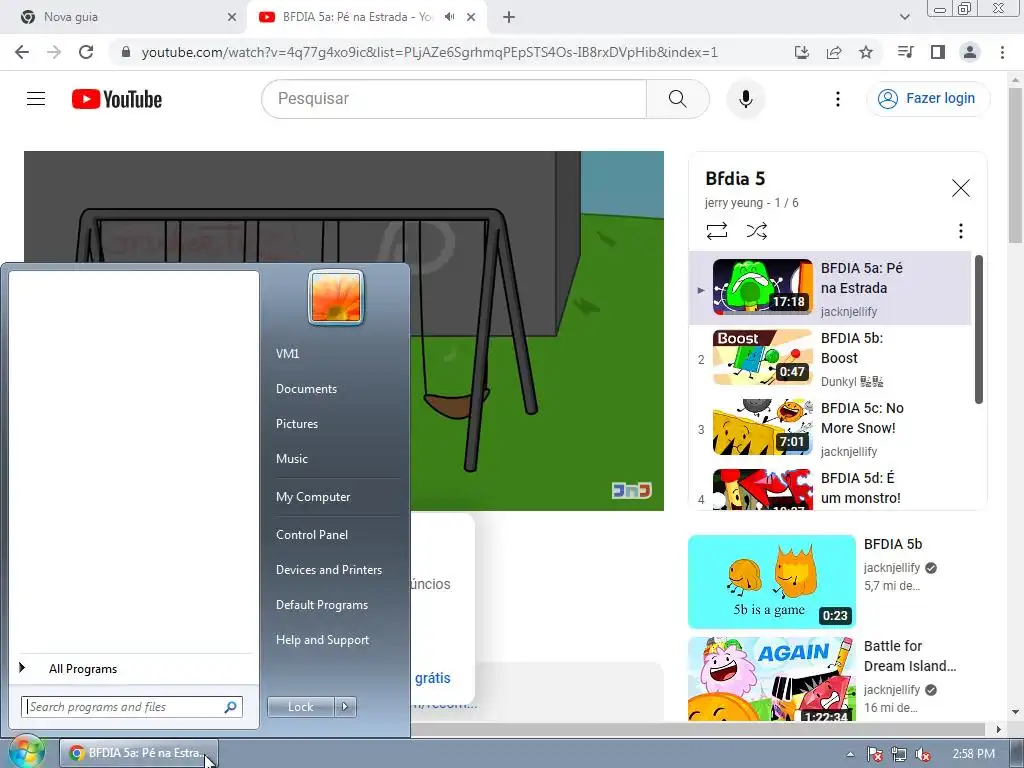This screenshot has width=1024, height=768.
Task: Show hidden tray icons arrow
Action: click(850, 754)
